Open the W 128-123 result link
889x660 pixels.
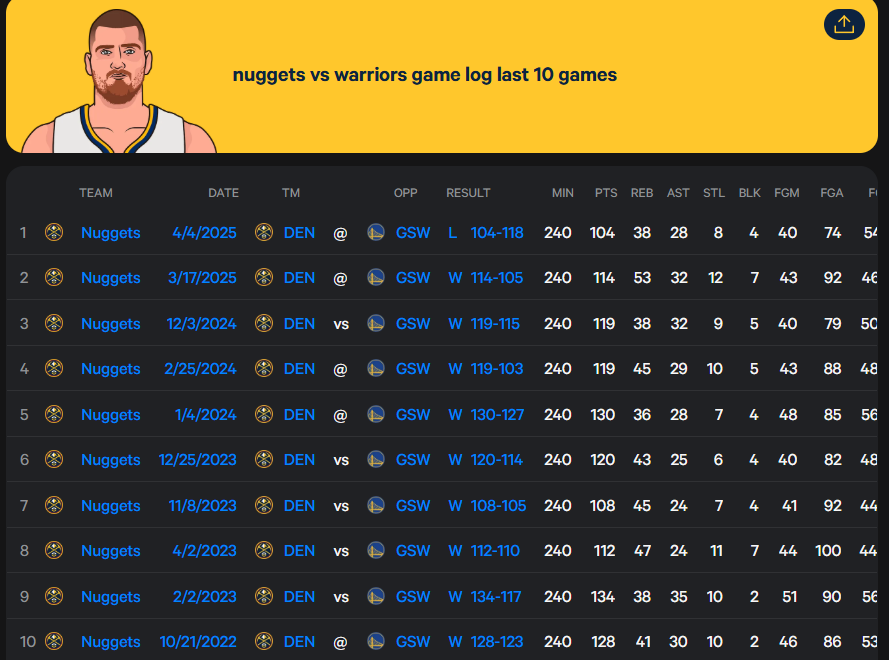[x=486, y=641]
